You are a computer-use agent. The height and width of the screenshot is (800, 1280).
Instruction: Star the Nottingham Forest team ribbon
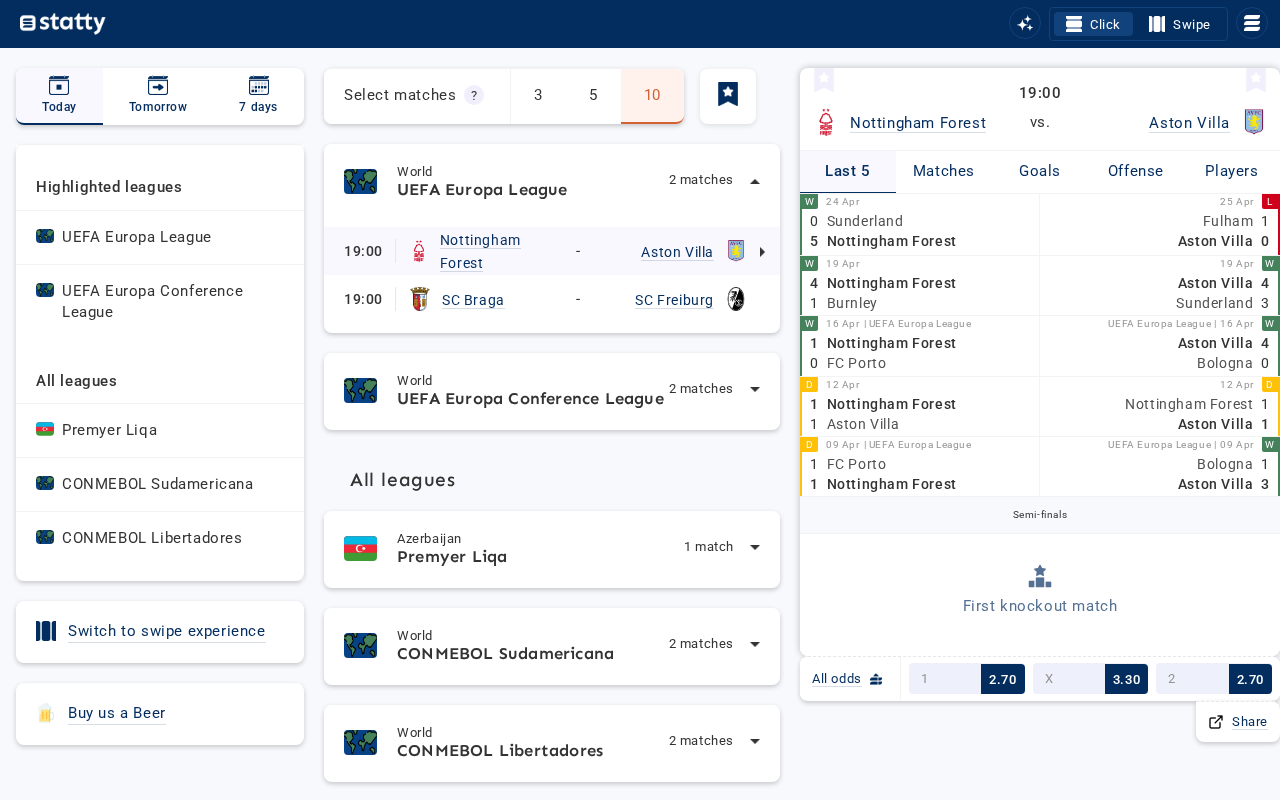(x=824, y=79)
